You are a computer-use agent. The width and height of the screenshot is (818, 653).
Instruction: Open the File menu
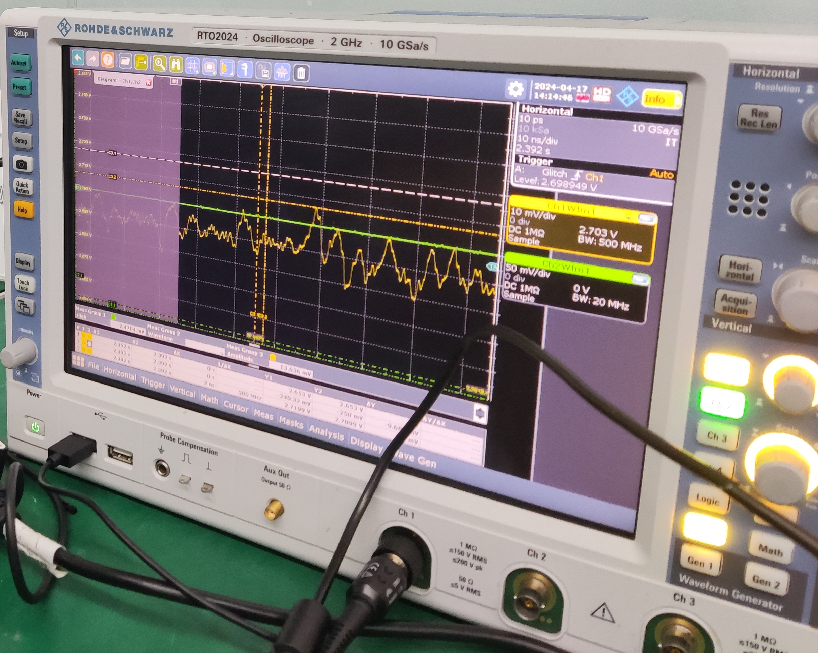93,367
